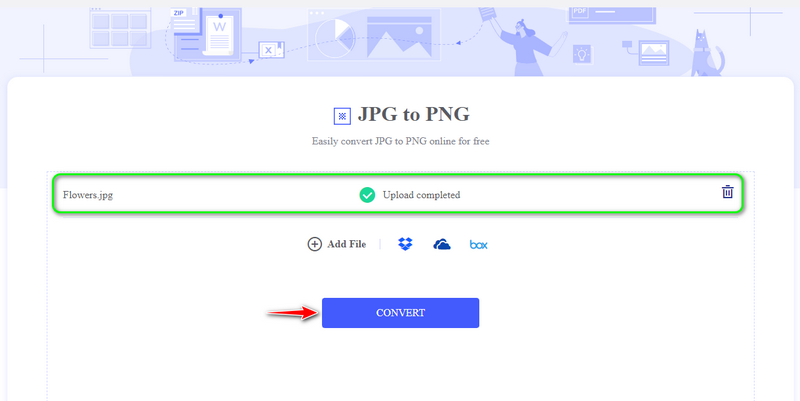Select the Flowers.jpg file name
This screenshot has height=401, width=800.
[x=88, y=195]
